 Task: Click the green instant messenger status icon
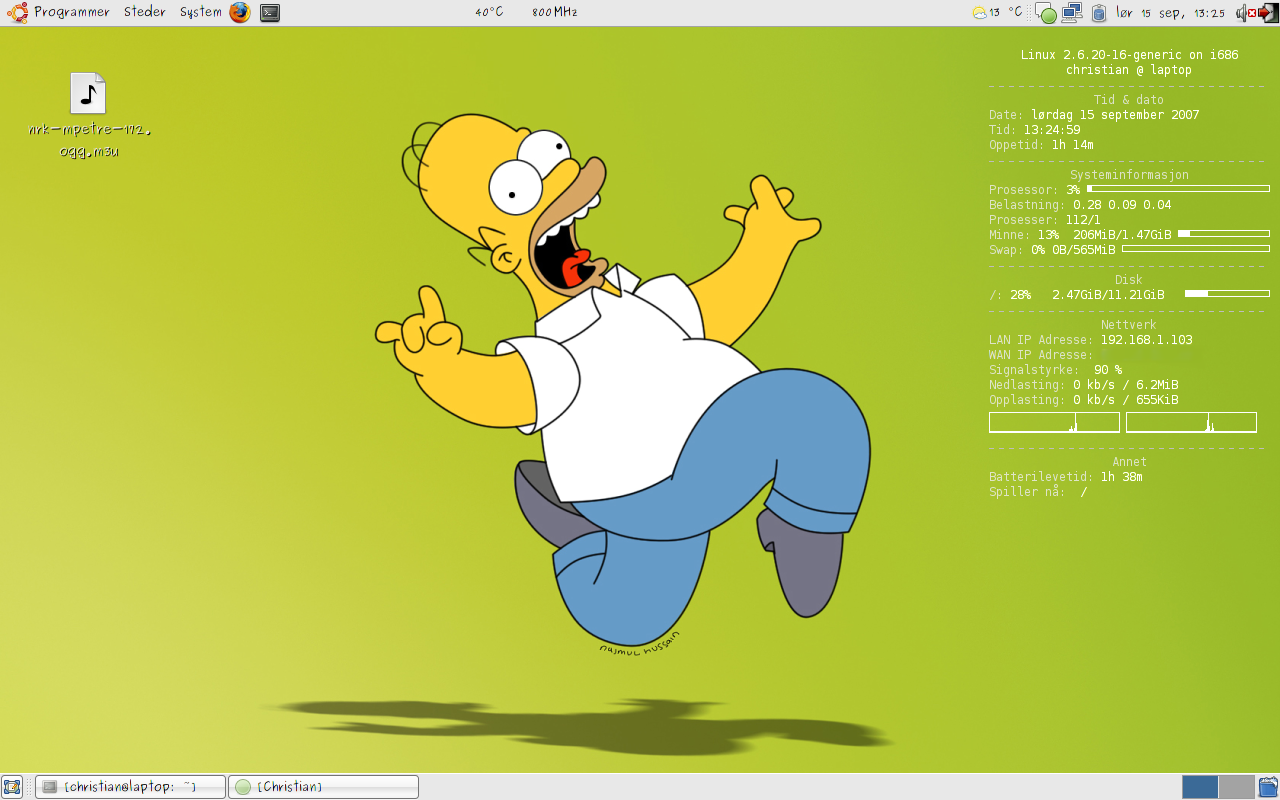(1046, 14)
